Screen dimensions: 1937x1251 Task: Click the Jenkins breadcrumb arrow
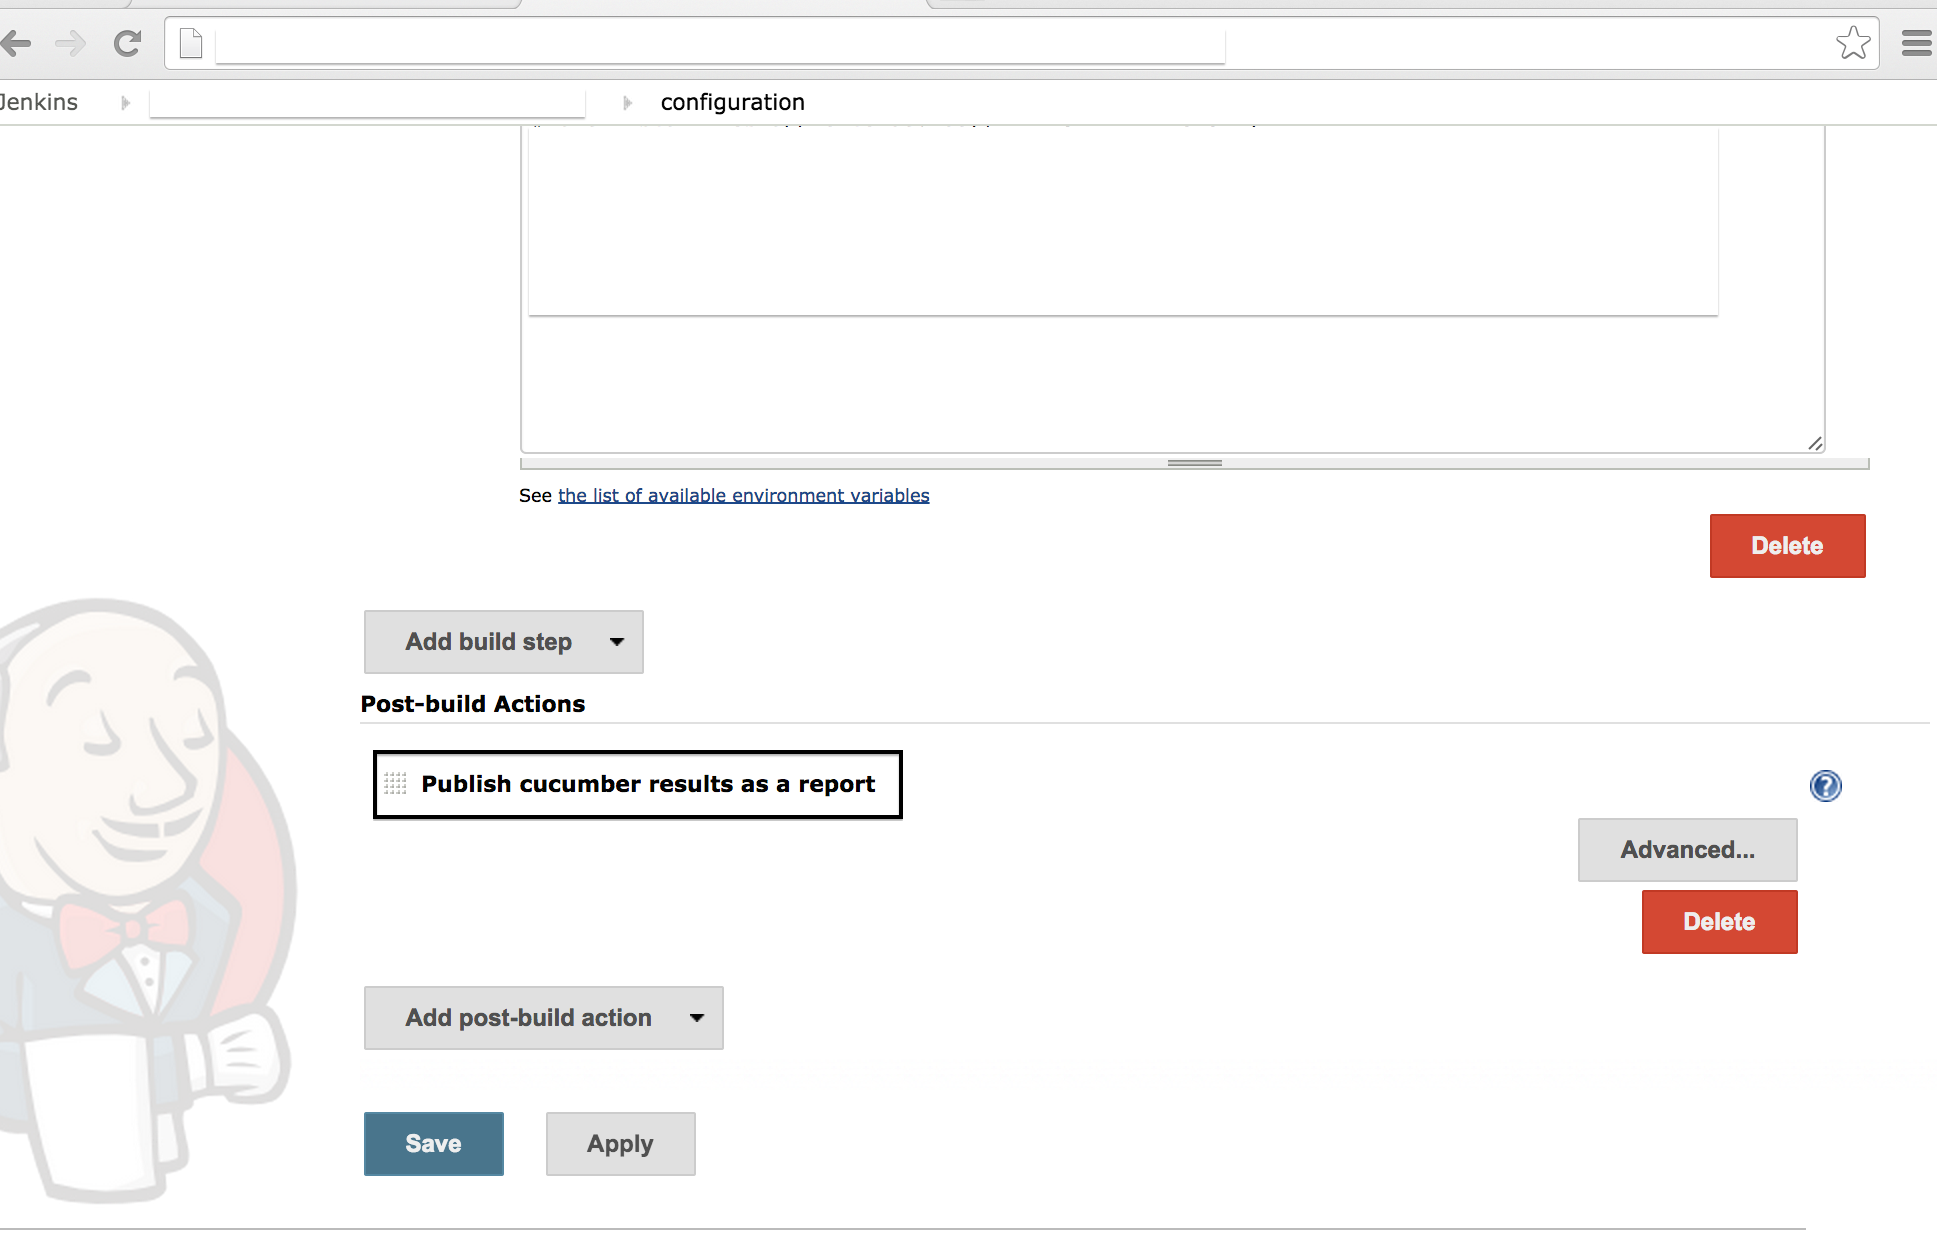[125, 102]
